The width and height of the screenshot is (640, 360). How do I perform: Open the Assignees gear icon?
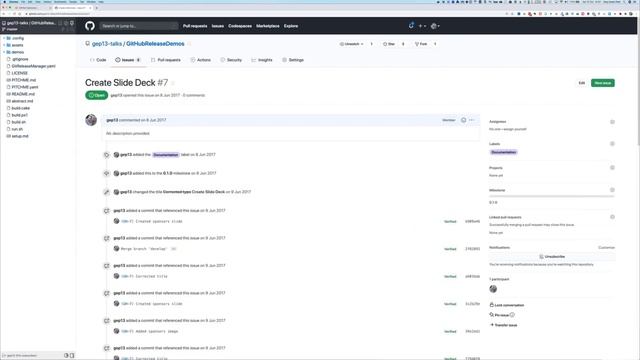pos(612,122)
